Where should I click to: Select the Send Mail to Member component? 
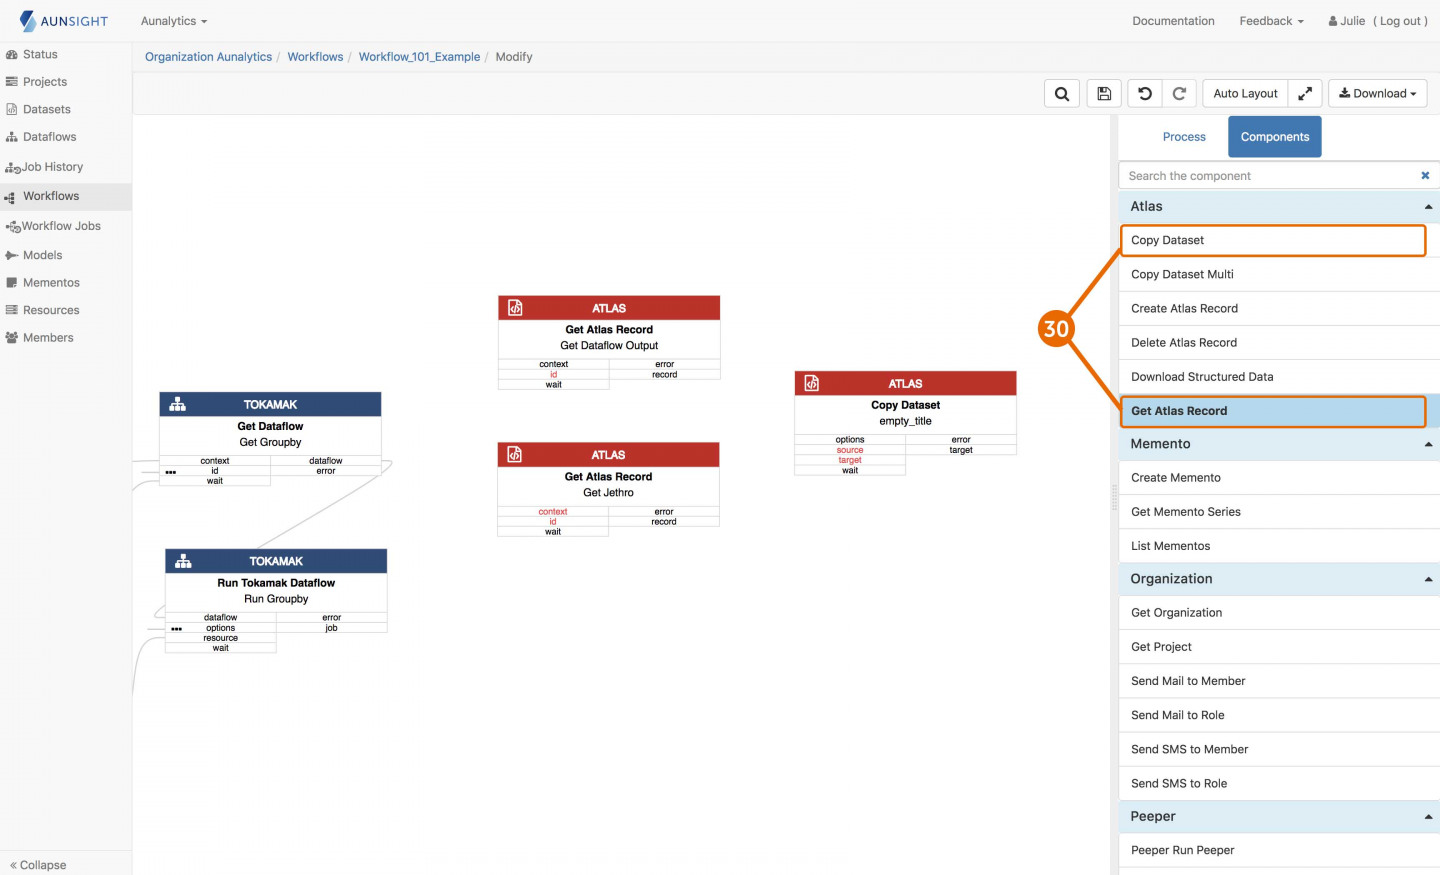pyautogui.click(x=1279, y=681)
